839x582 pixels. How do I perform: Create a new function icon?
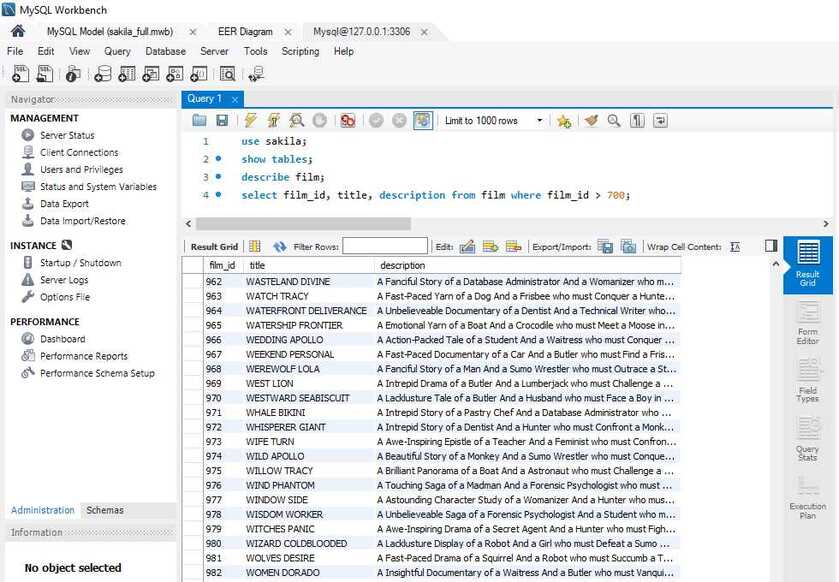point(199,74)
